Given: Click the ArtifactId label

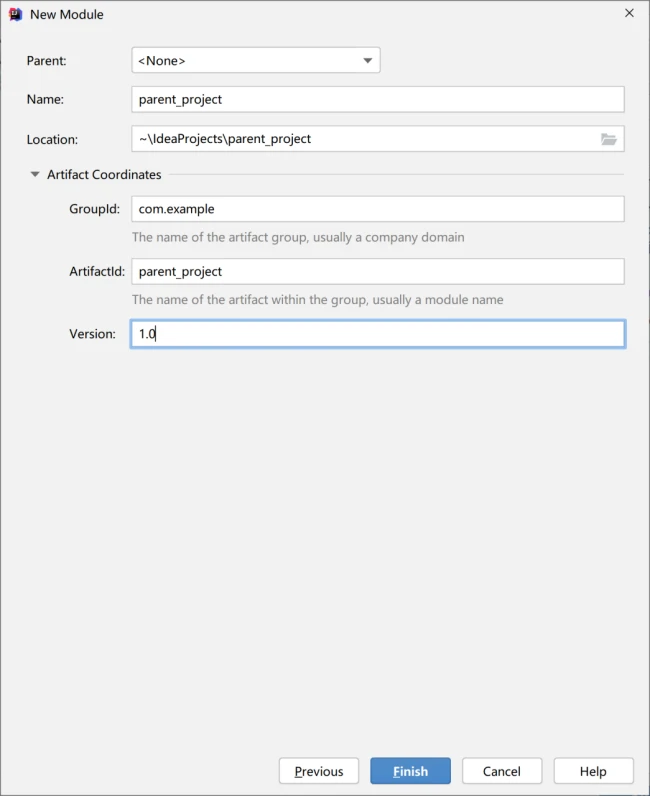Looking at the screenshot, I should tap(97, 271).
